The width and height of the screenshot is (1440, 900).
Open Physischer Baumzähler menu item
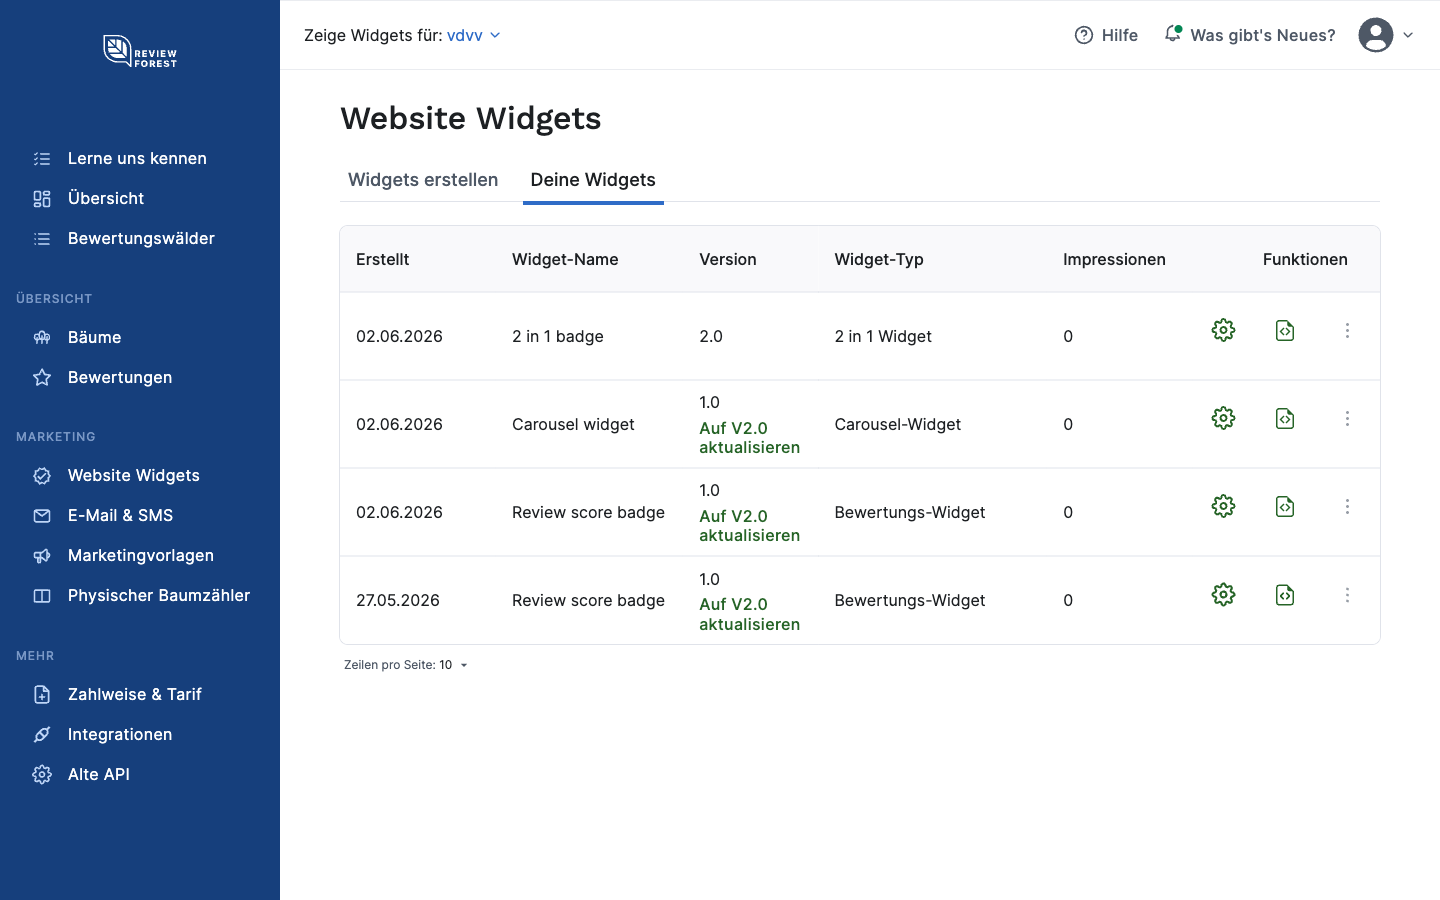(x=158, y=596)
